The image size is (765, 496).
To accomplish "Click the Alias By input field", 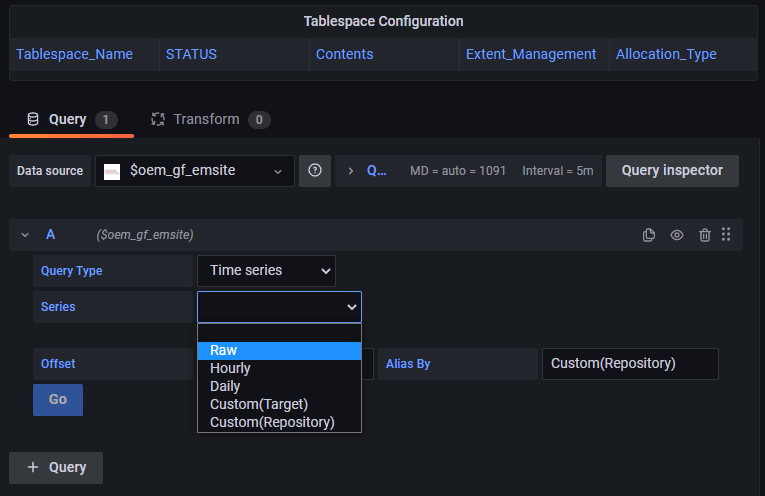I will click(x=629, y=364).
